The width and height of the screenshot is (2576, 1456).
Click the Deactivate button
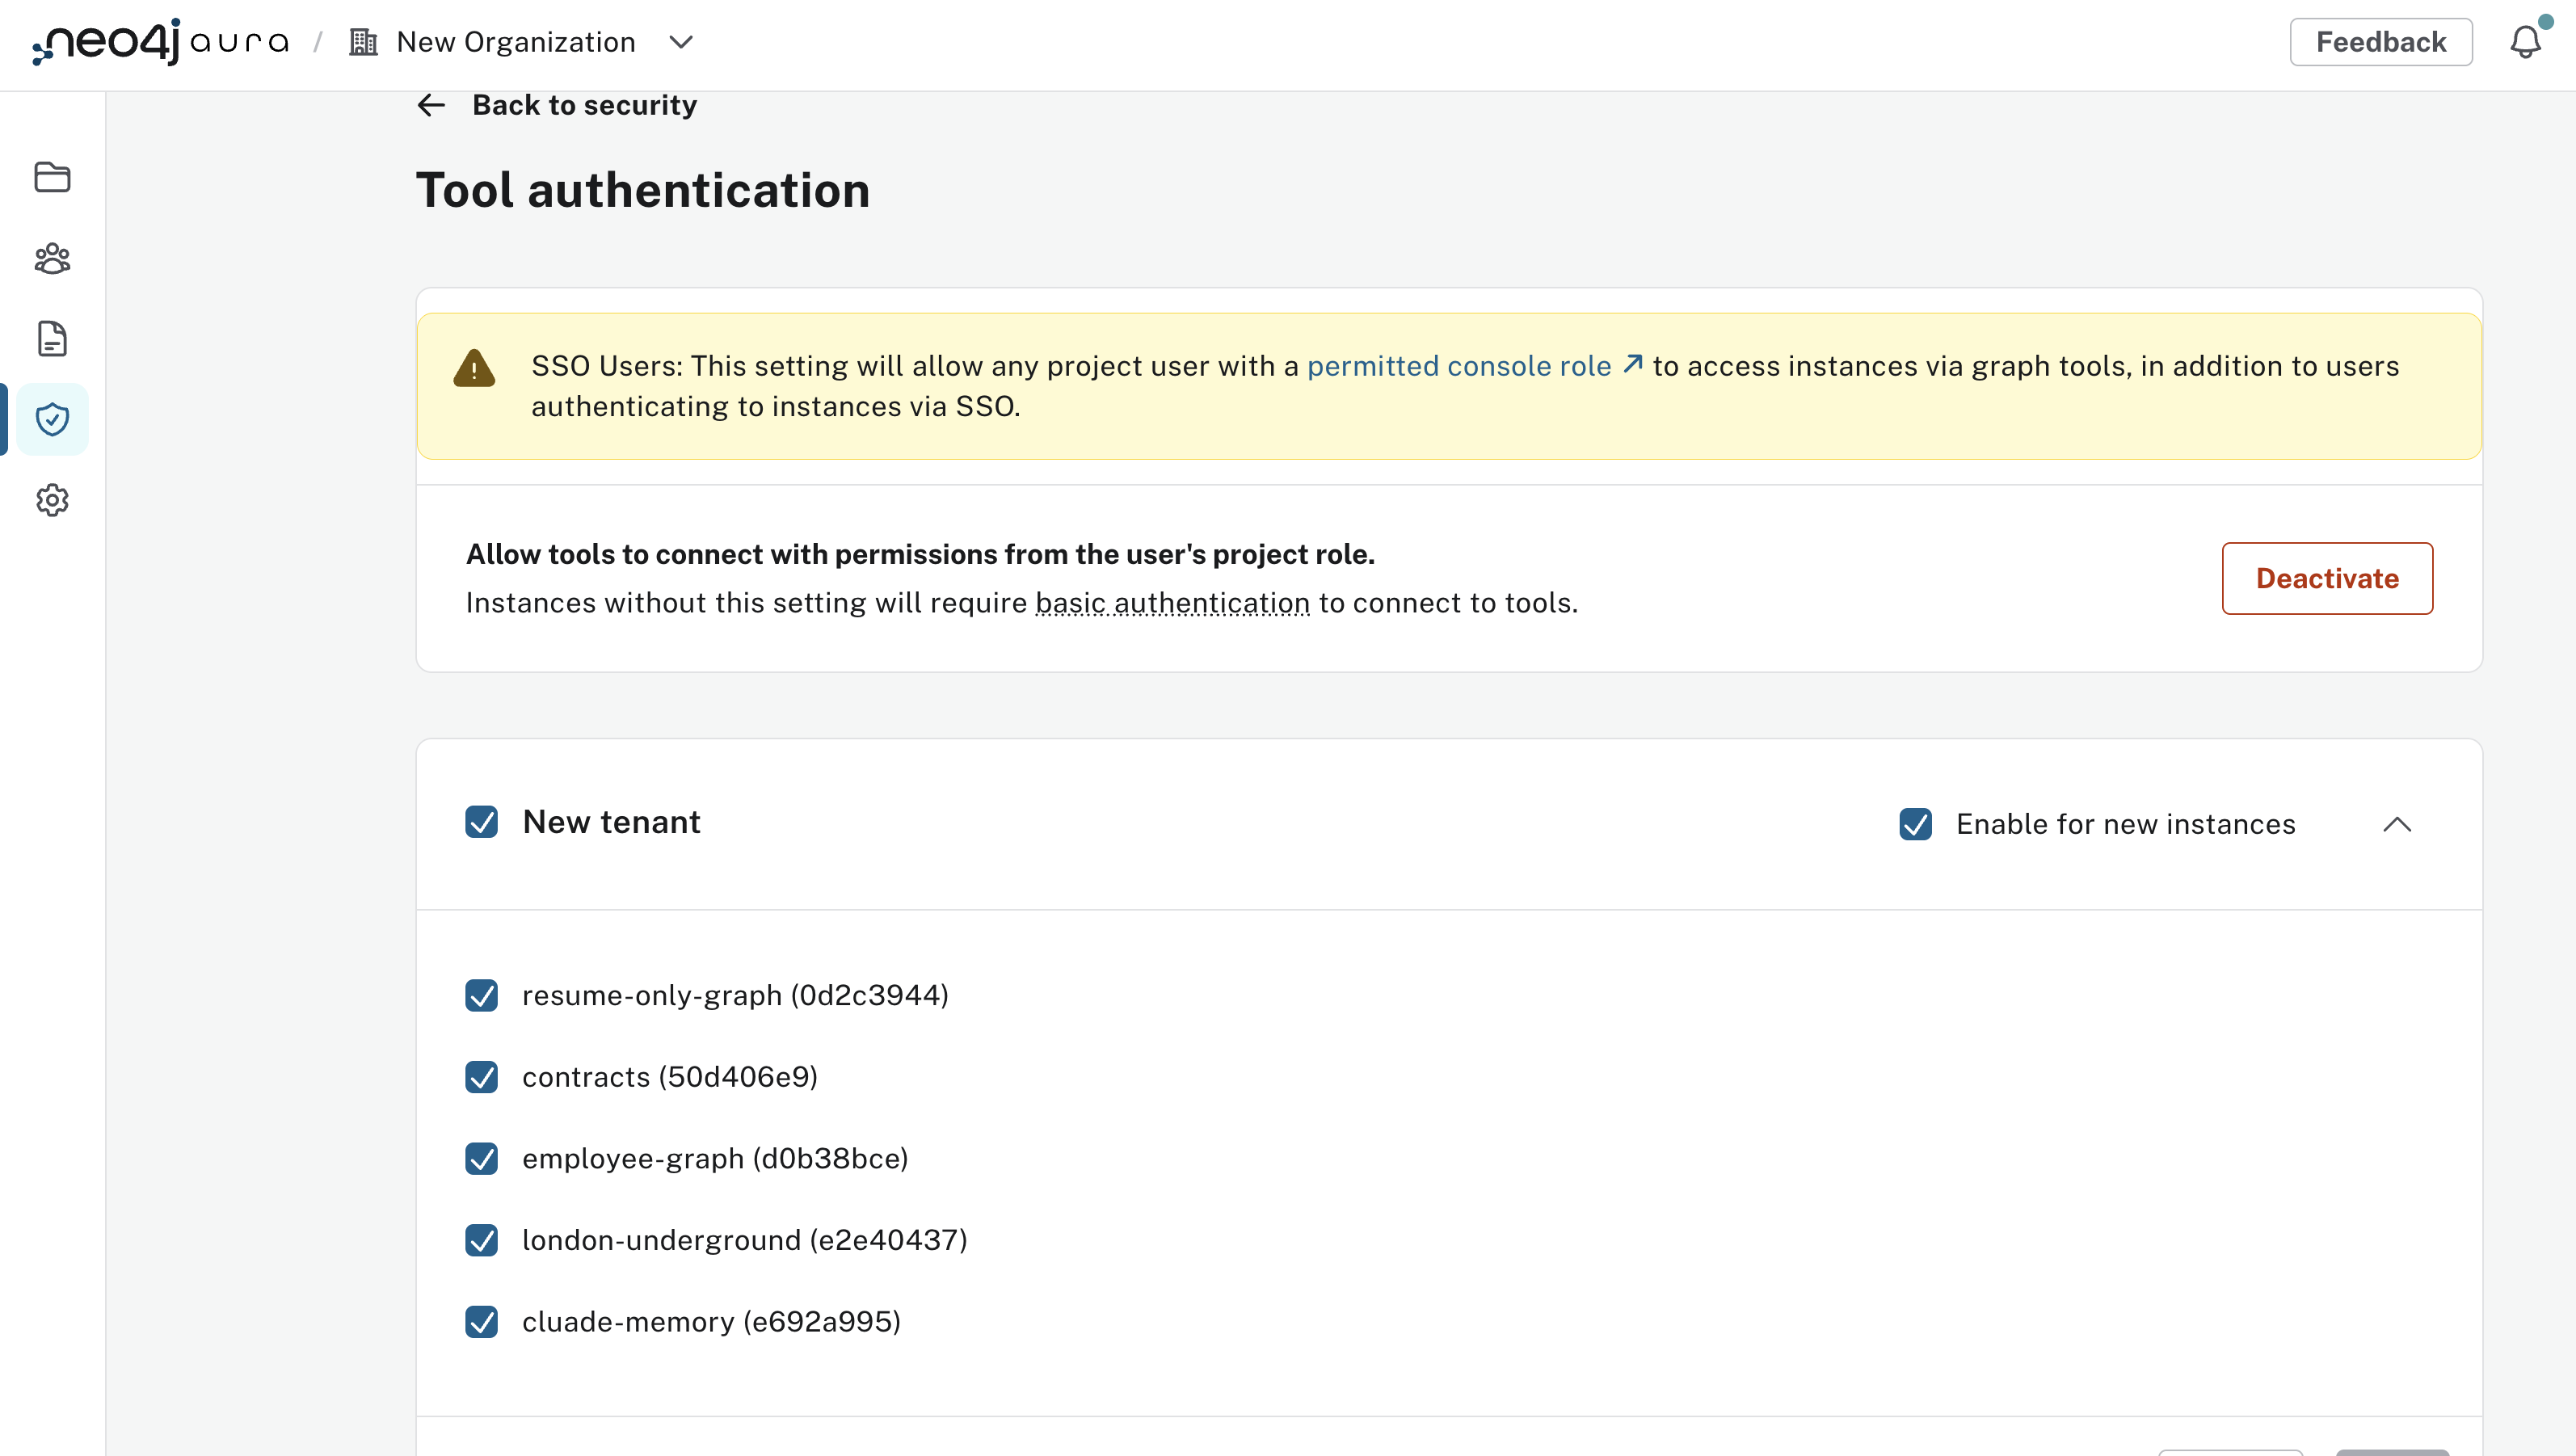2326,578
